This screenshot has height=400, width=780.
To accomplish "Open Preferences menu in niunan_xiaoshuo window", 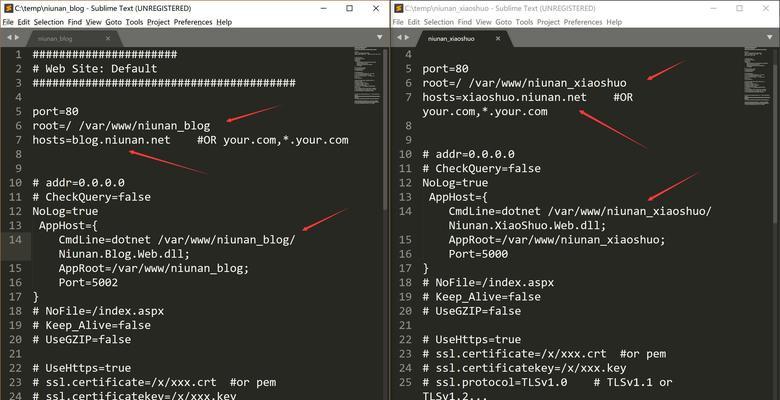I will [583, 22].
